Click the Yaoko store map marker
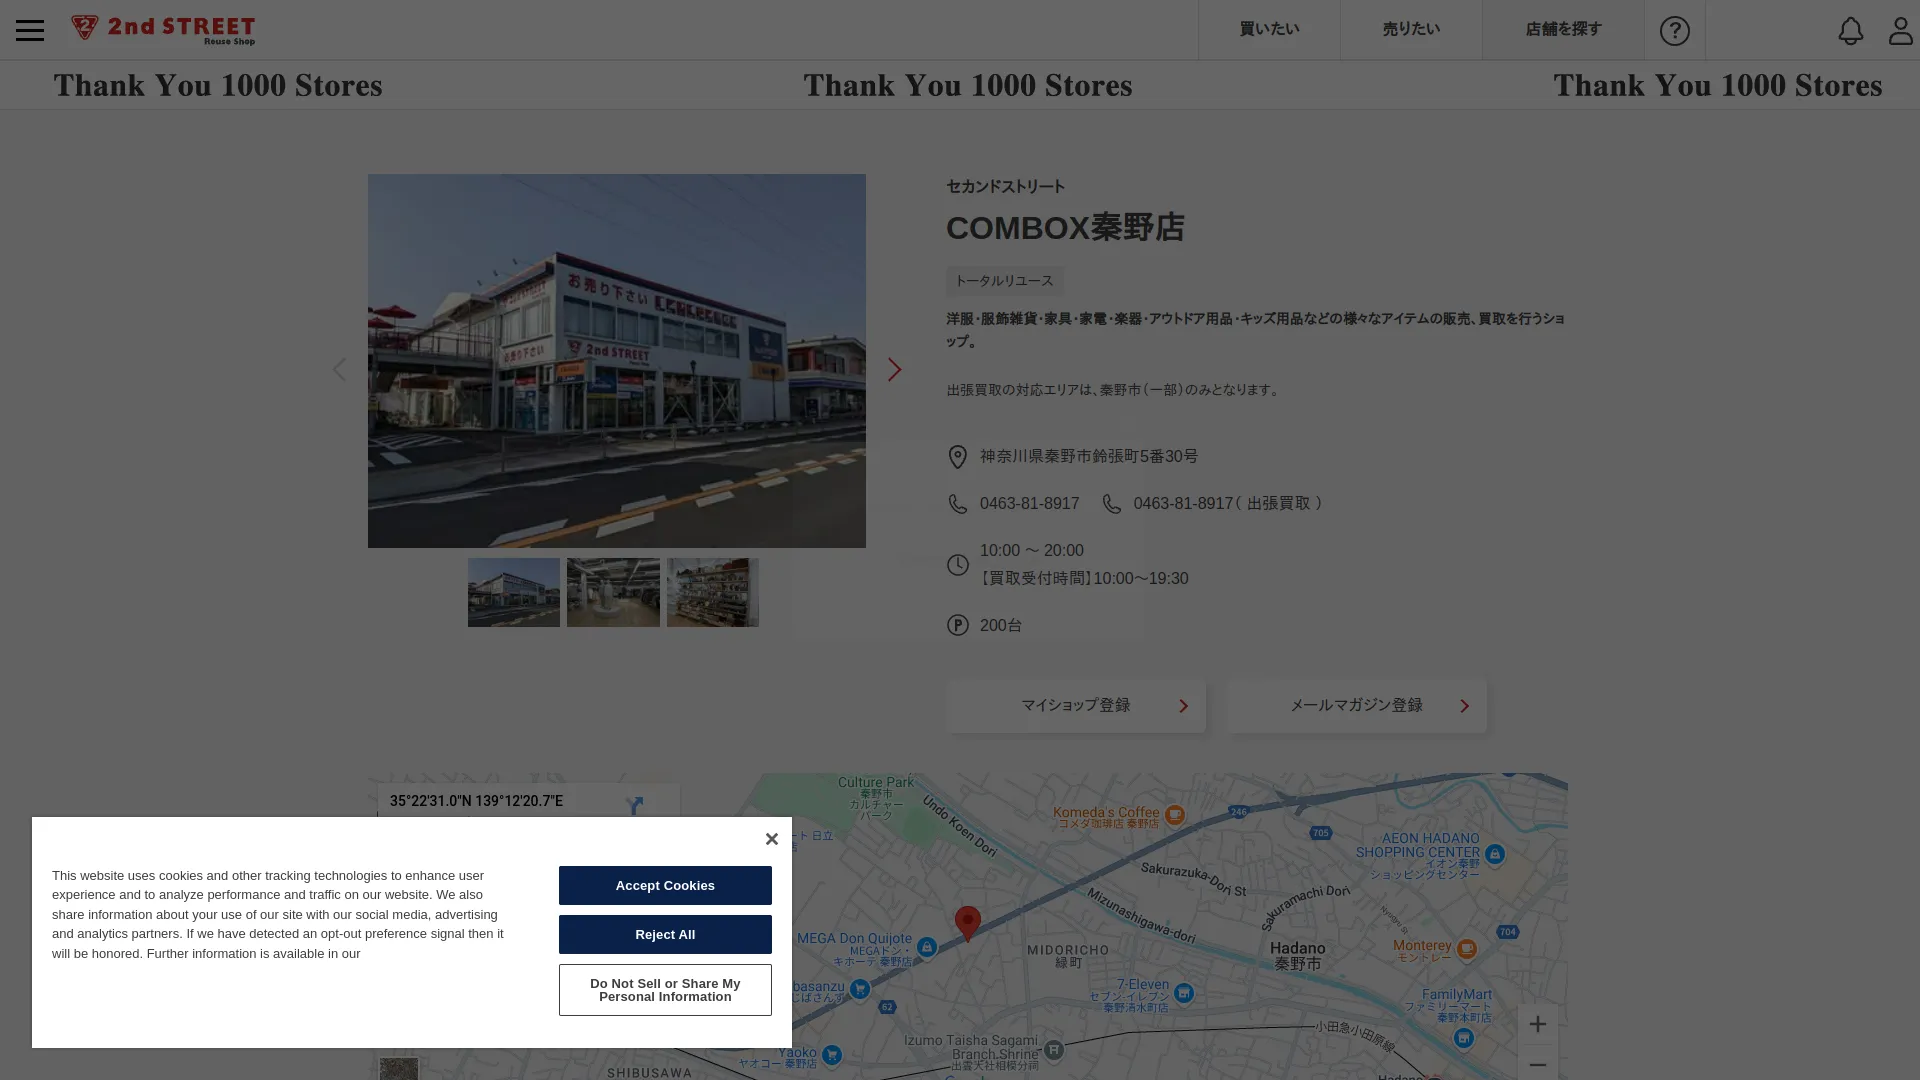Viewport: 1920px width, 1080px height. click(x=832, y=1055)
